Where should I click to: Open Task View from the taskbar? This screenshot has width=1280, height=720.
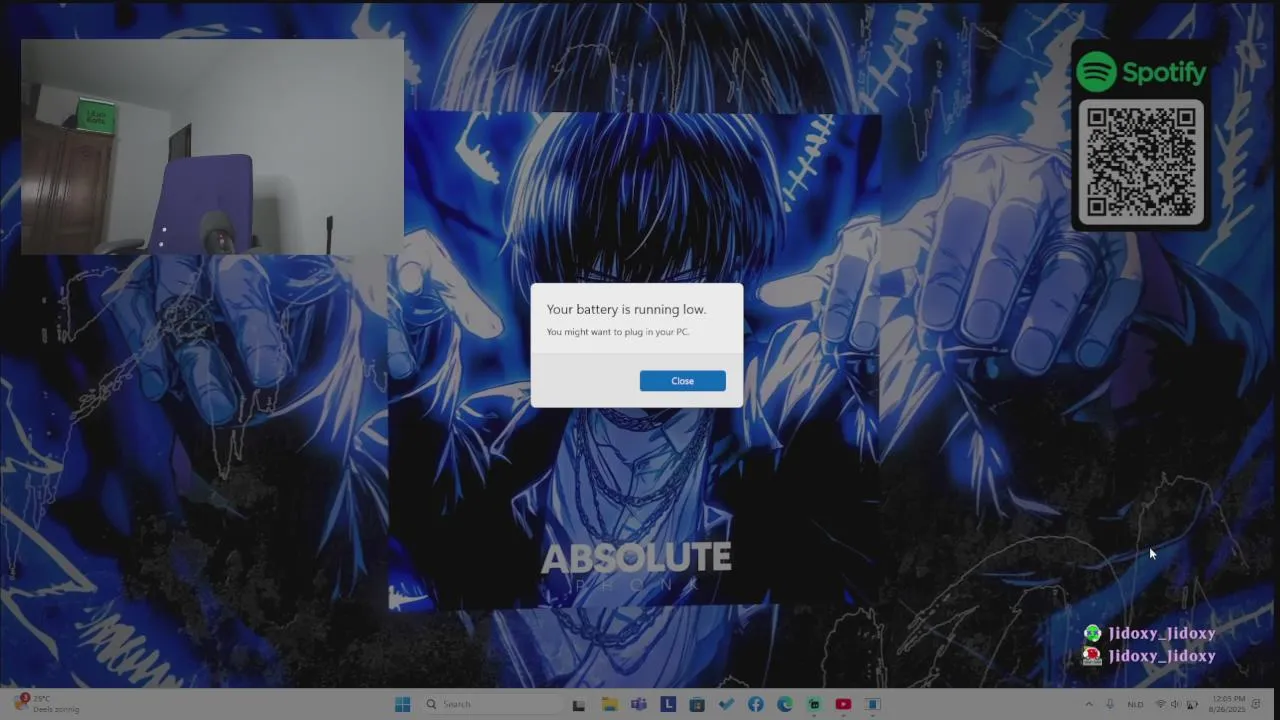tap(578, 704)
